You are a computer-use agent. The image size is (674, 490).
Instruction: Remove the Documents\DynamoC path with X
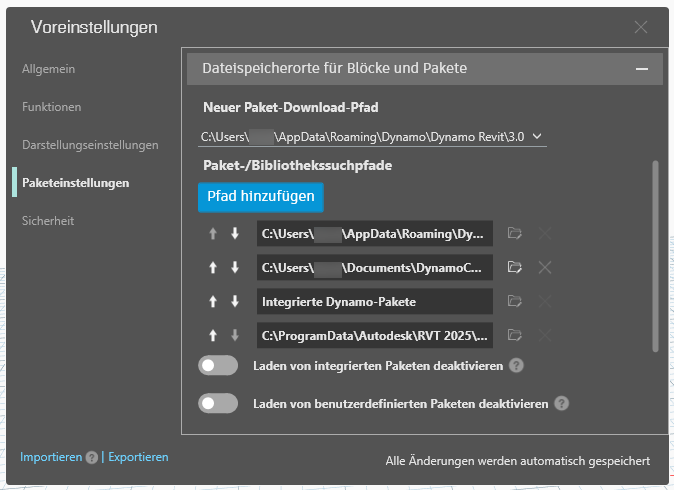tap(545, 268)
